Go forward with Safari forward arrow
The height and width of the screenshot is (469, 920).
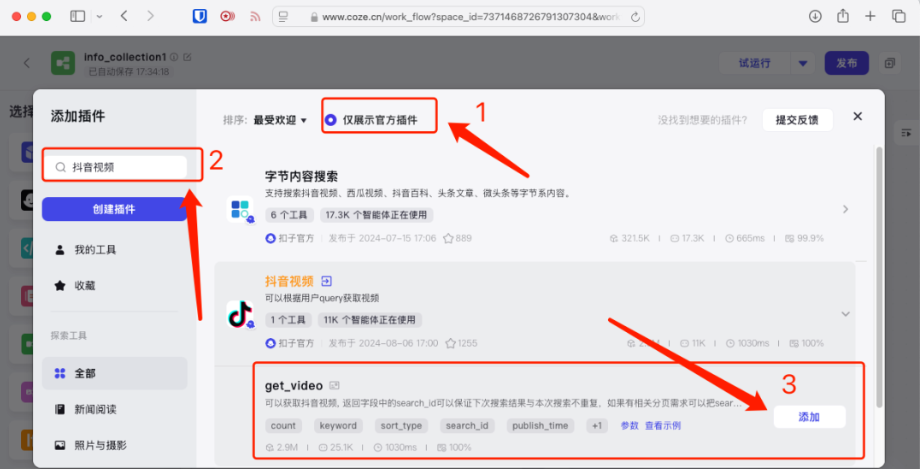(151, 16)
